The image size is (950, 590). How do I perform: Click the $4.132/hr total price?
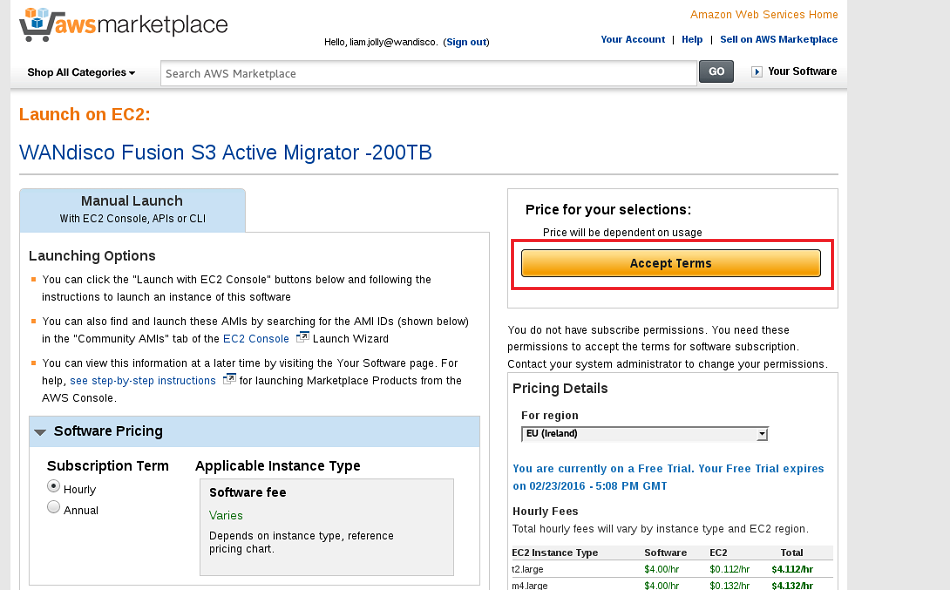(x=792, y=585)
